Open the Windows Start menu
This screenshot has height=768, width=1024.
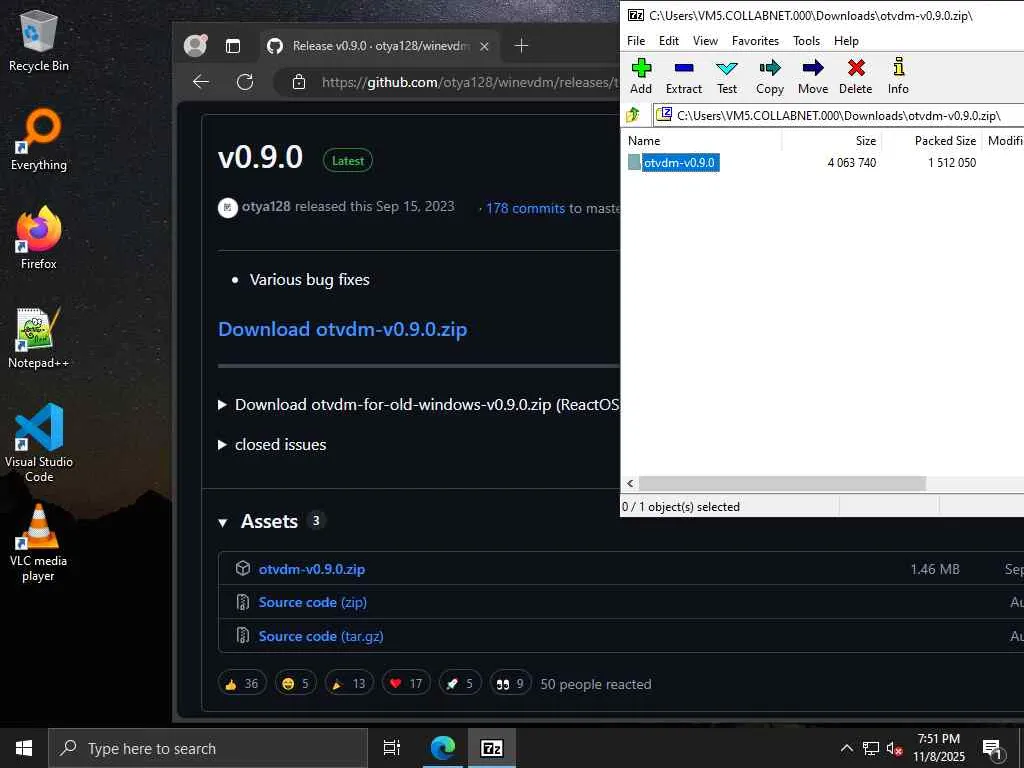(x=24, y=748)
